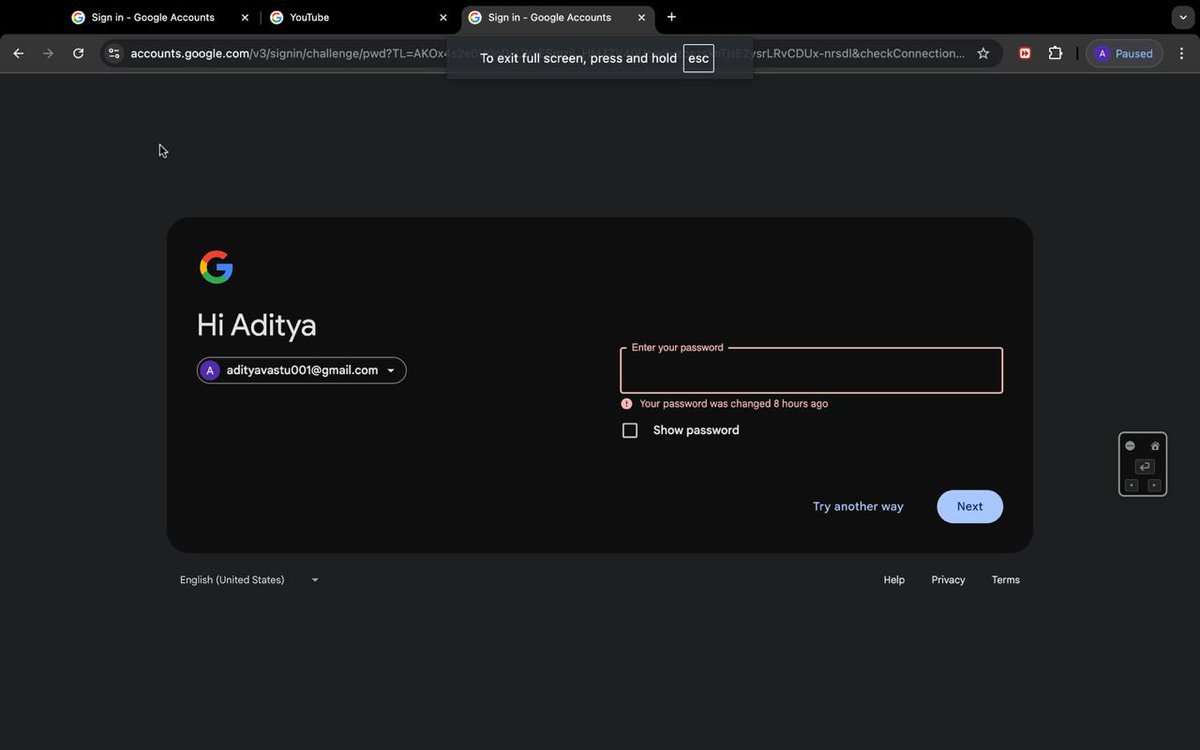Focus the Enter your password field
Viewport: 1200px width, 750px height.
coord(811,370)
